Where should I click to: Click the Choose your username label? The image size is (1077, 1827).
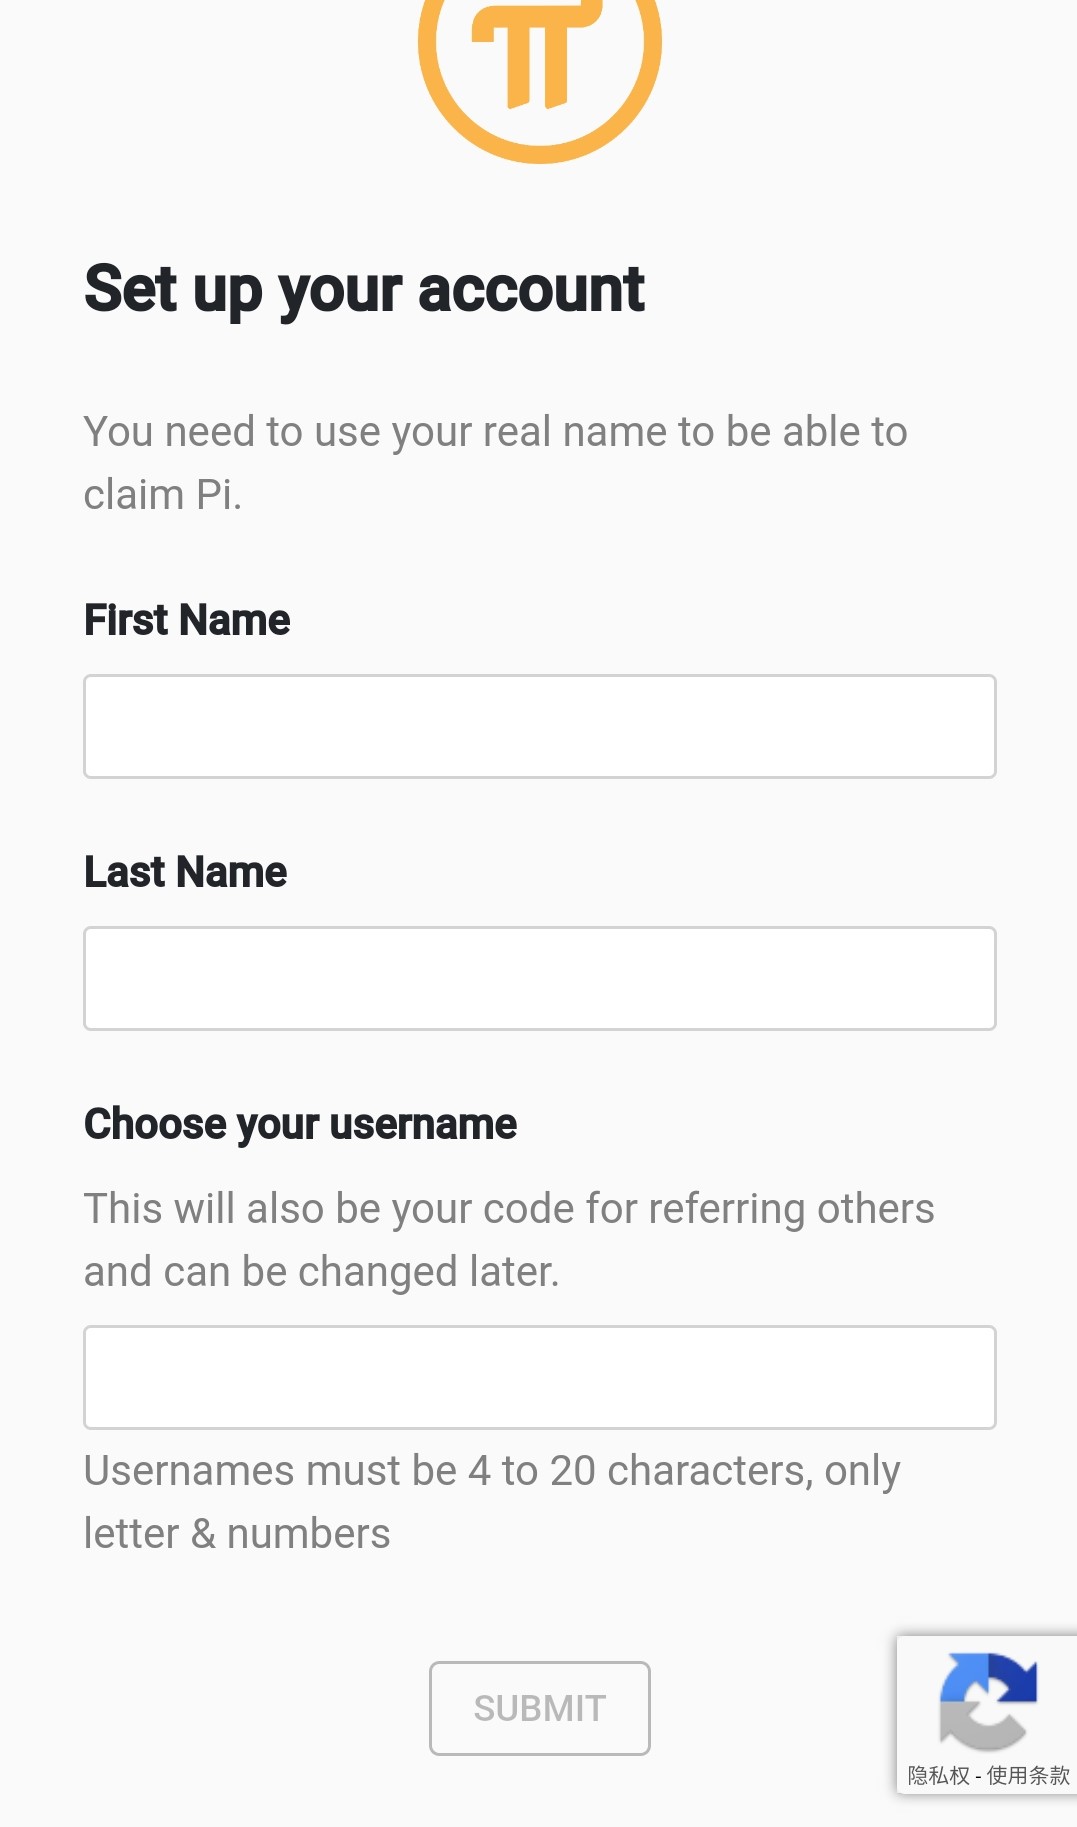pyautogui.click(x=300, y=1124)
